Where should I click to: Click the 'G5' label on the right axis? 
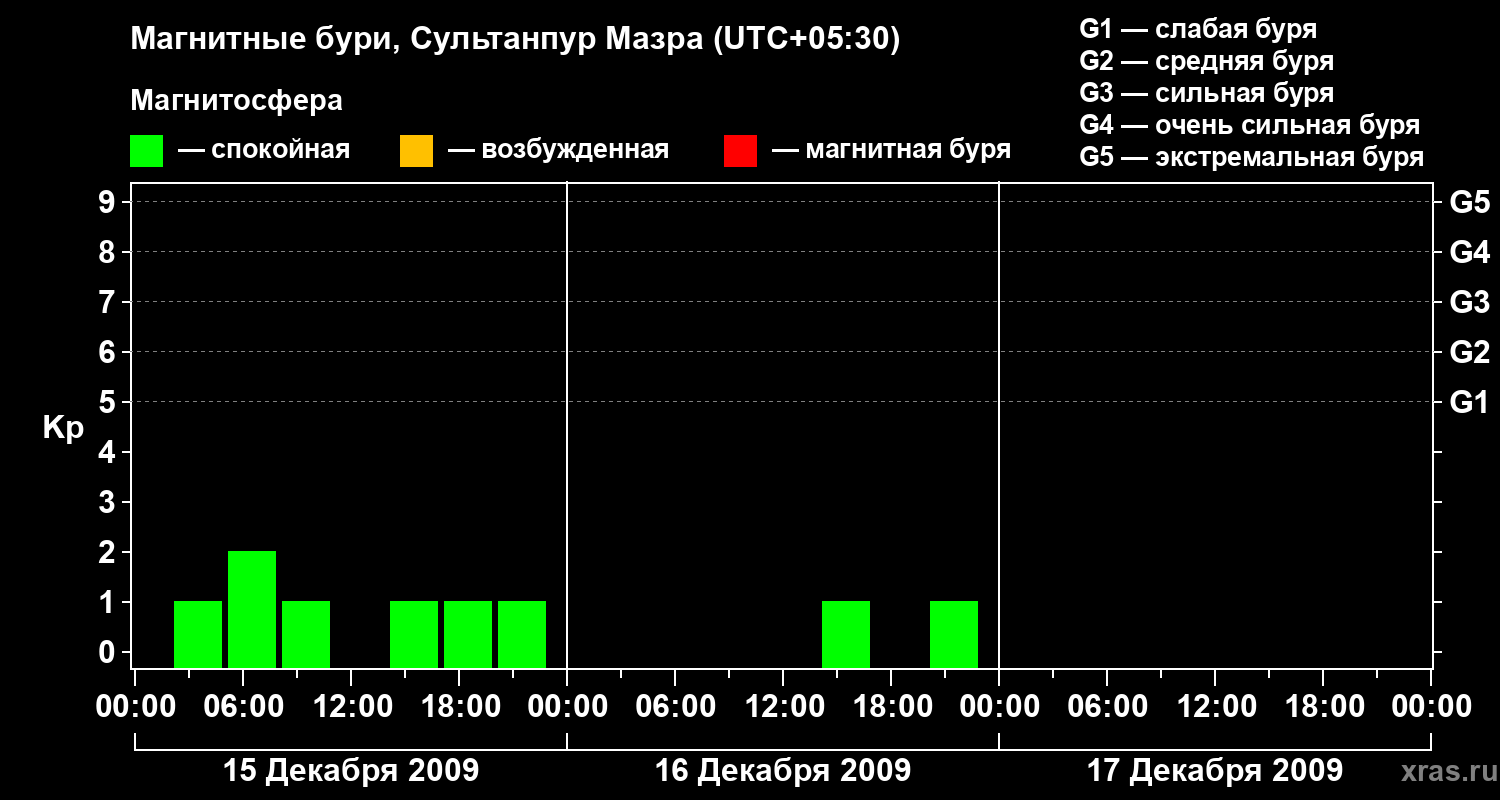pyautogui.click(x=1469, y=203)
